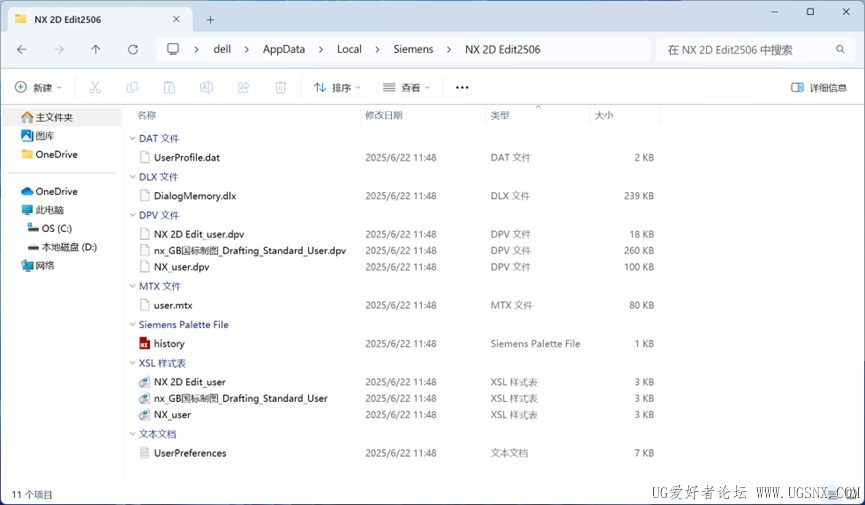Sort by 名称 column header

pyautogui.click(x=147, y=115)
